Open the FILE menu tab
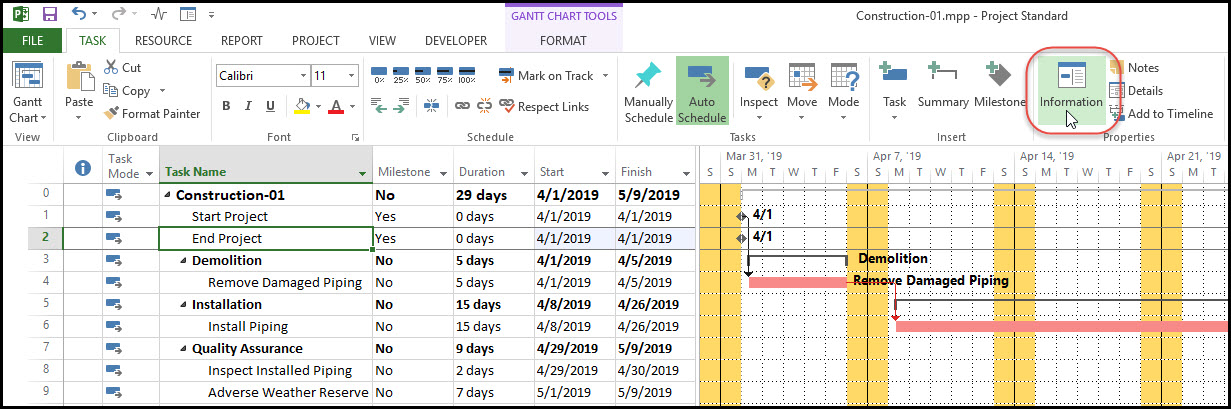1231x409 pixels. coord(32,41)
